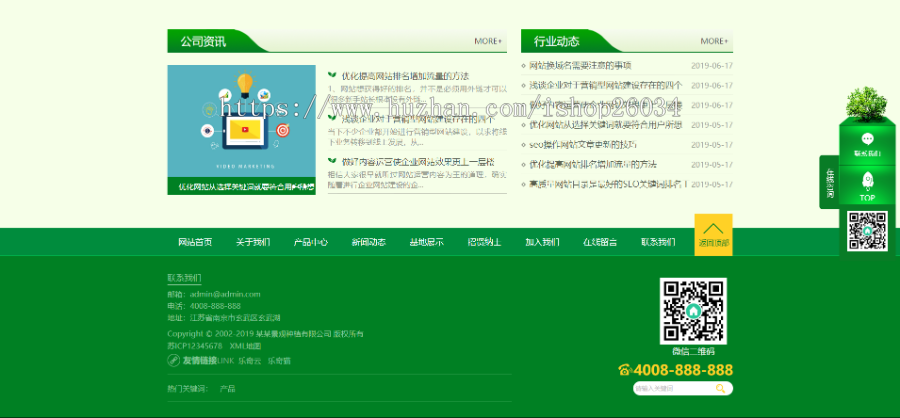This screenshot has height=418, width=900.
Task: Click the hot keyword 产品
Action: tap(227, 389)
